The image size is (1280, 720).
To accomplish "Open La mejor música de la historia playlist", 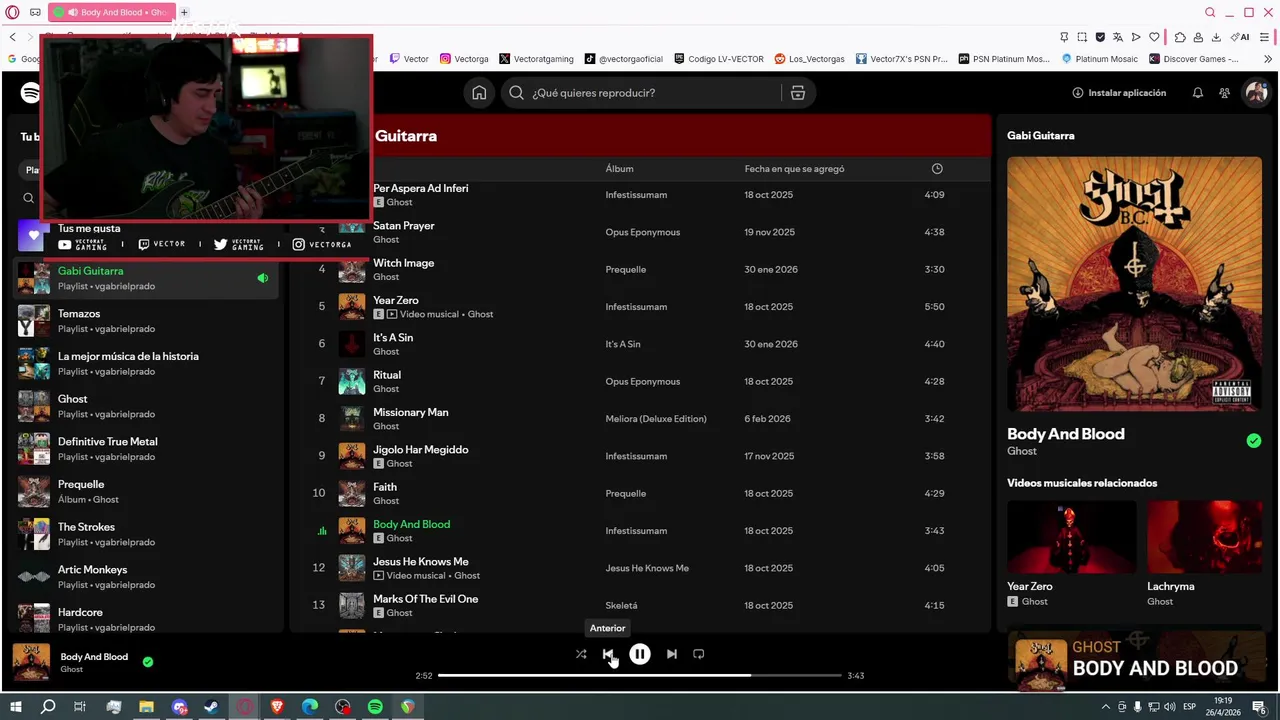I will (x=145, y=363).
